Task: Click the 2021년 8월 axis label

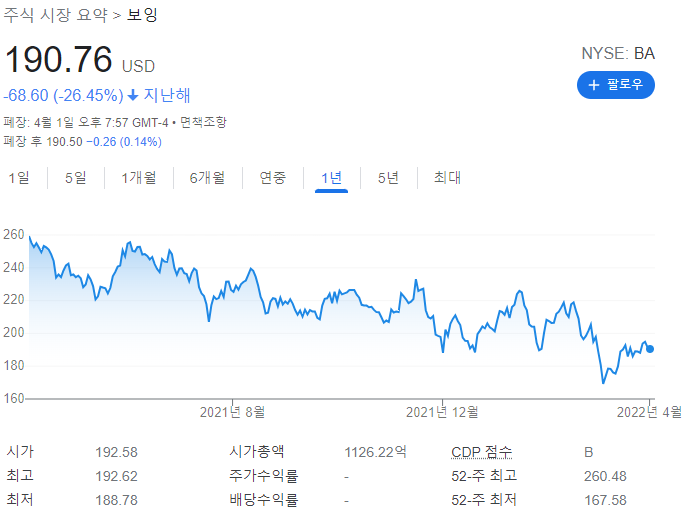Action: tap(233, 412)
